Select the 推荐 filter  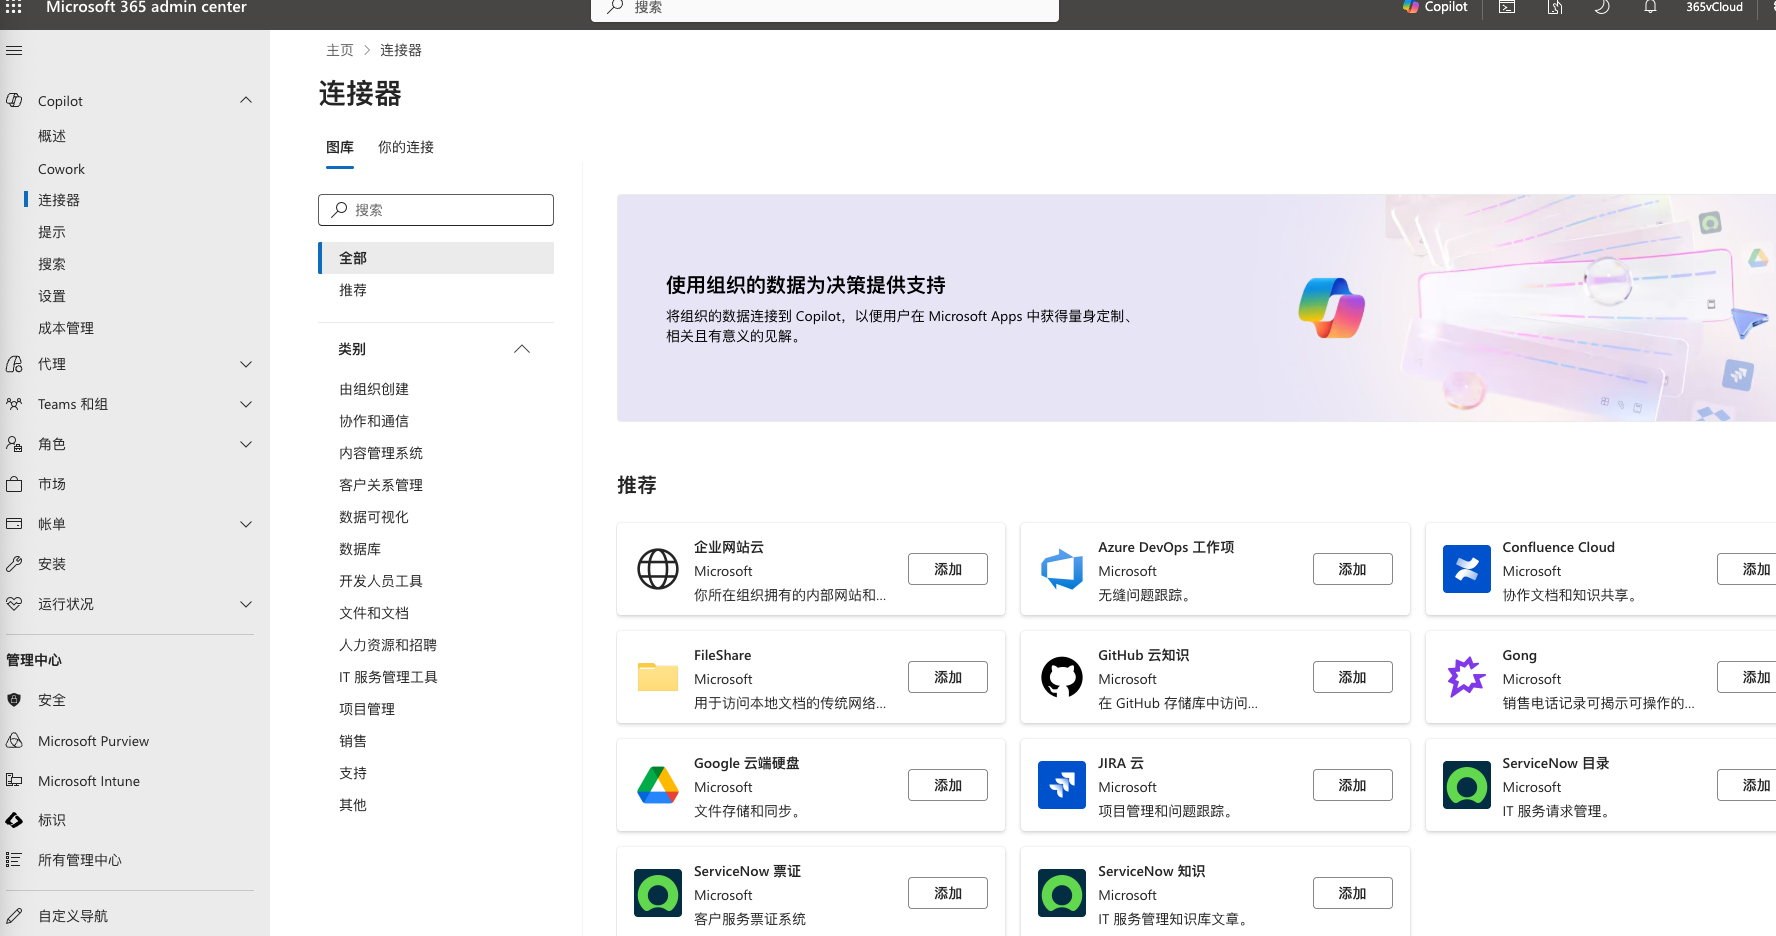tap(436, 290)
